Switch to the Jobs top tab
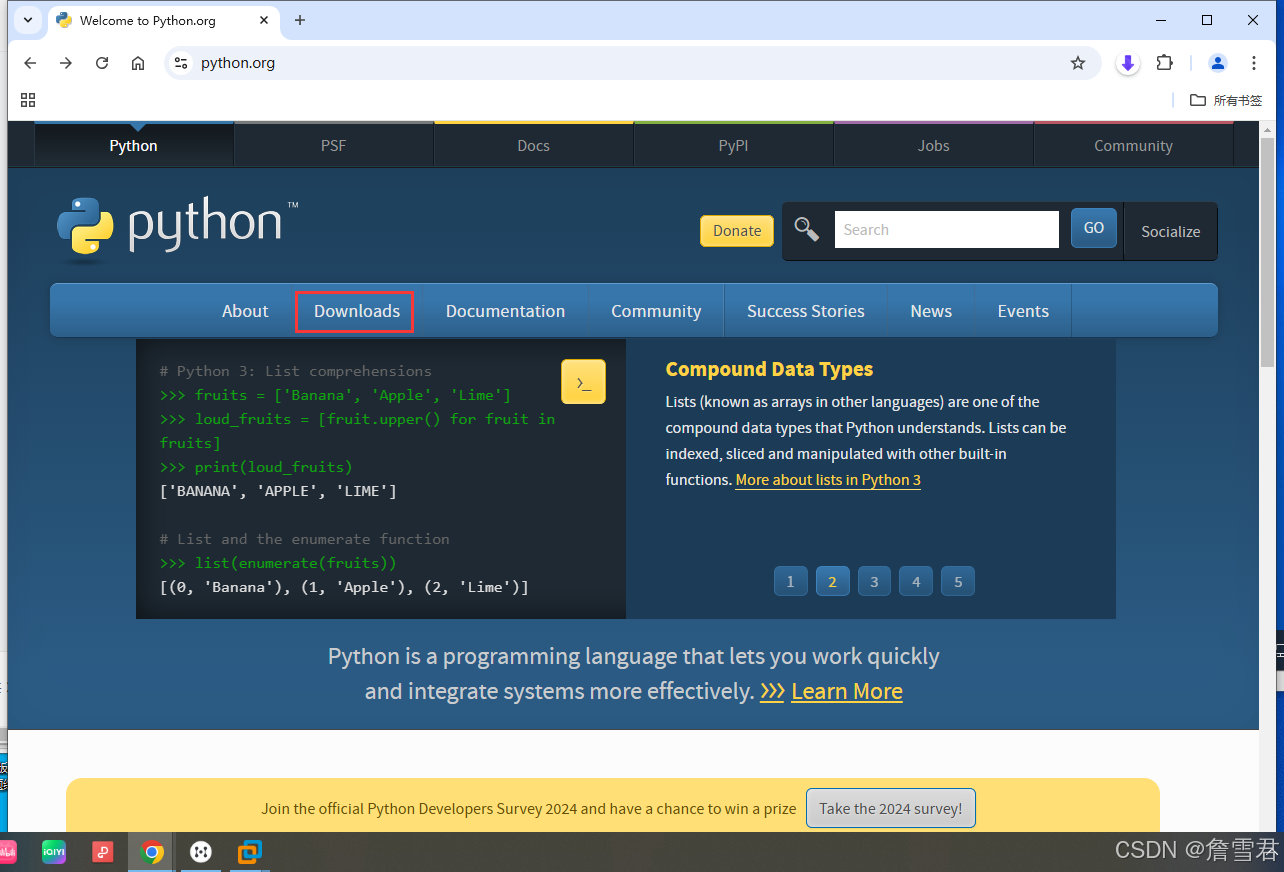The width and height of the screenshot is (1284, 872). click(933, 145)
